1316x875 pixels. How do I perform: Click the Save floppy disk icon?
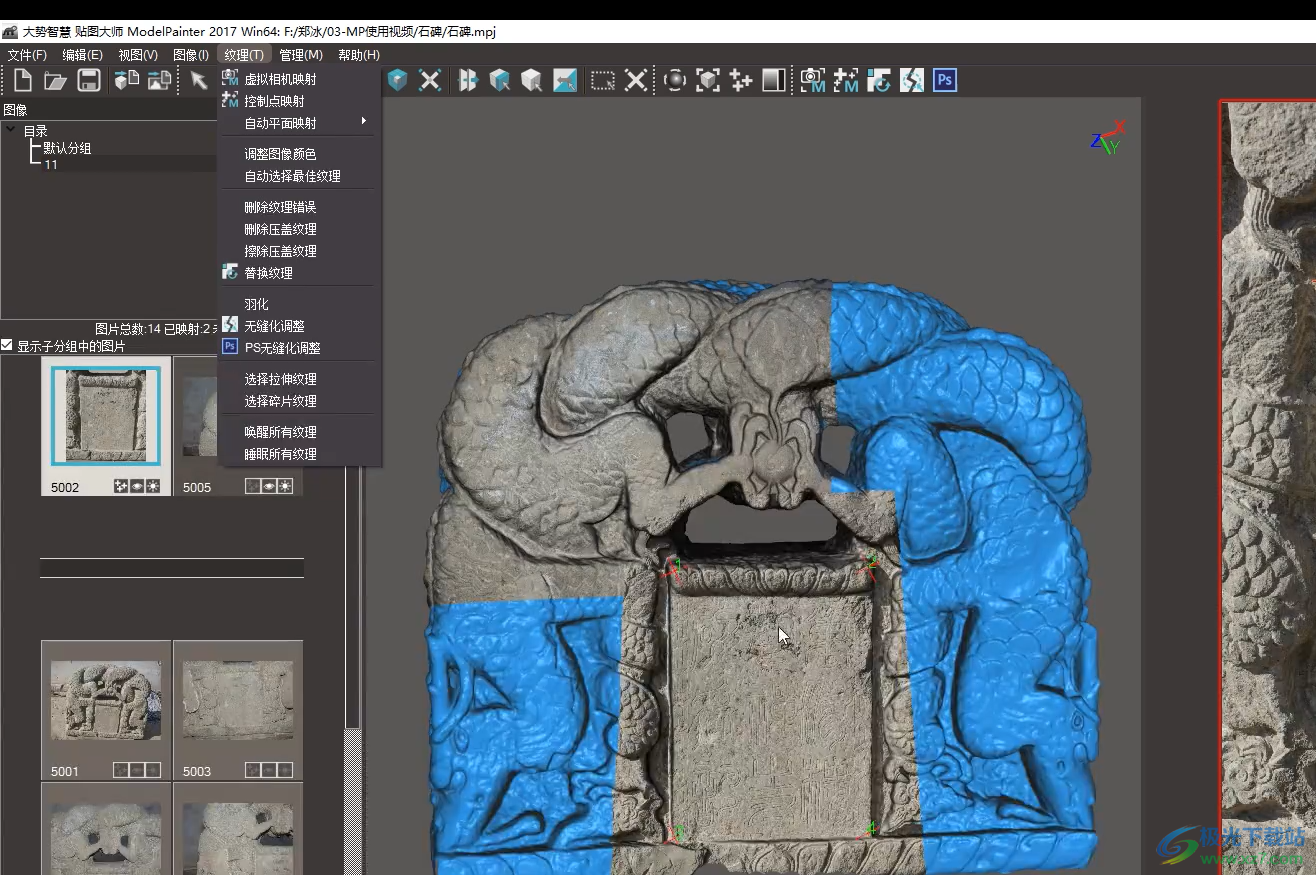89,81
